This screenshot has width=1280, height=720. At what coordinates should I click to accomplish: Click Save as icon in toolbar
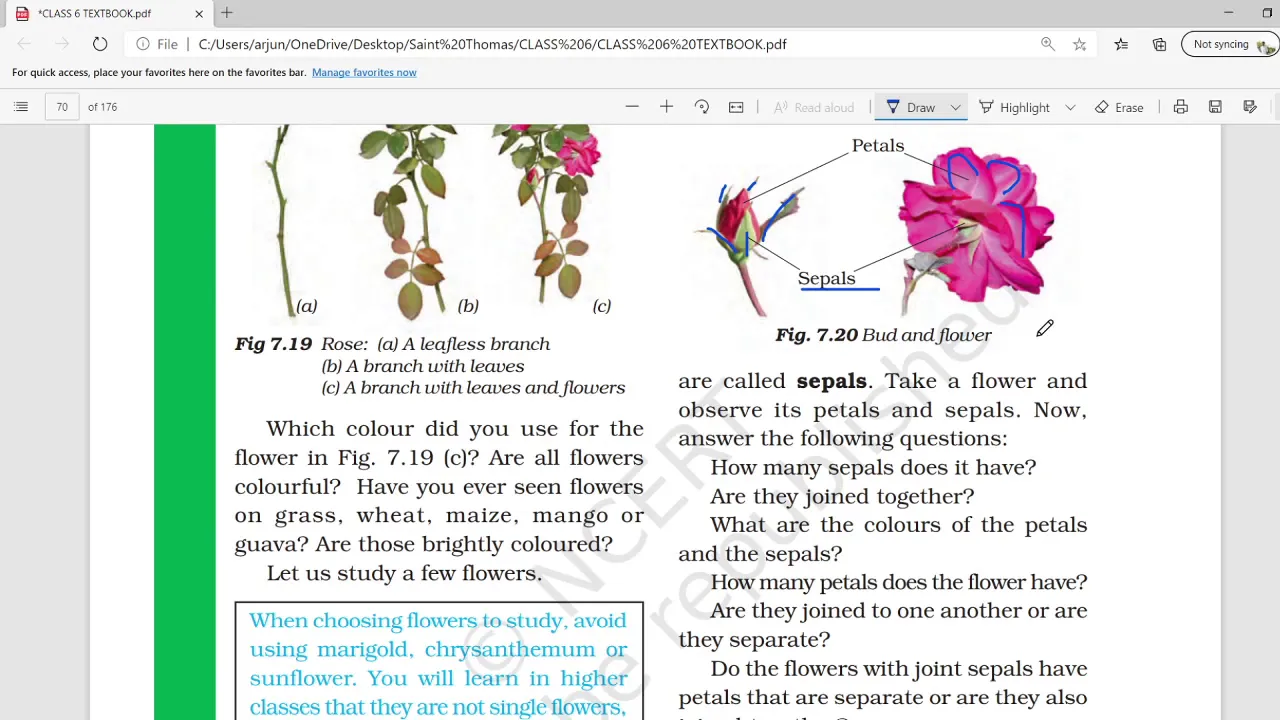pos(1250,107)
